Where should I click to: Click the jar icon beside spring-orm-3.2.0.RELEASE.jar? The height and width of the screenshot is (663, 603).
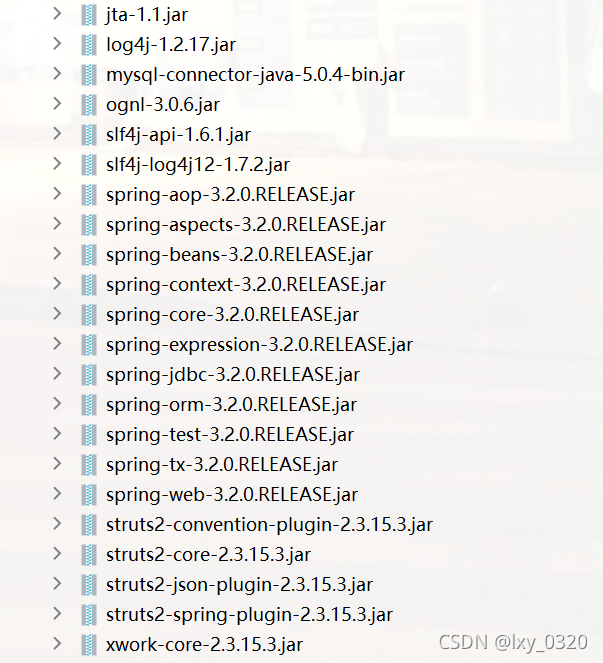coord(89,405)
